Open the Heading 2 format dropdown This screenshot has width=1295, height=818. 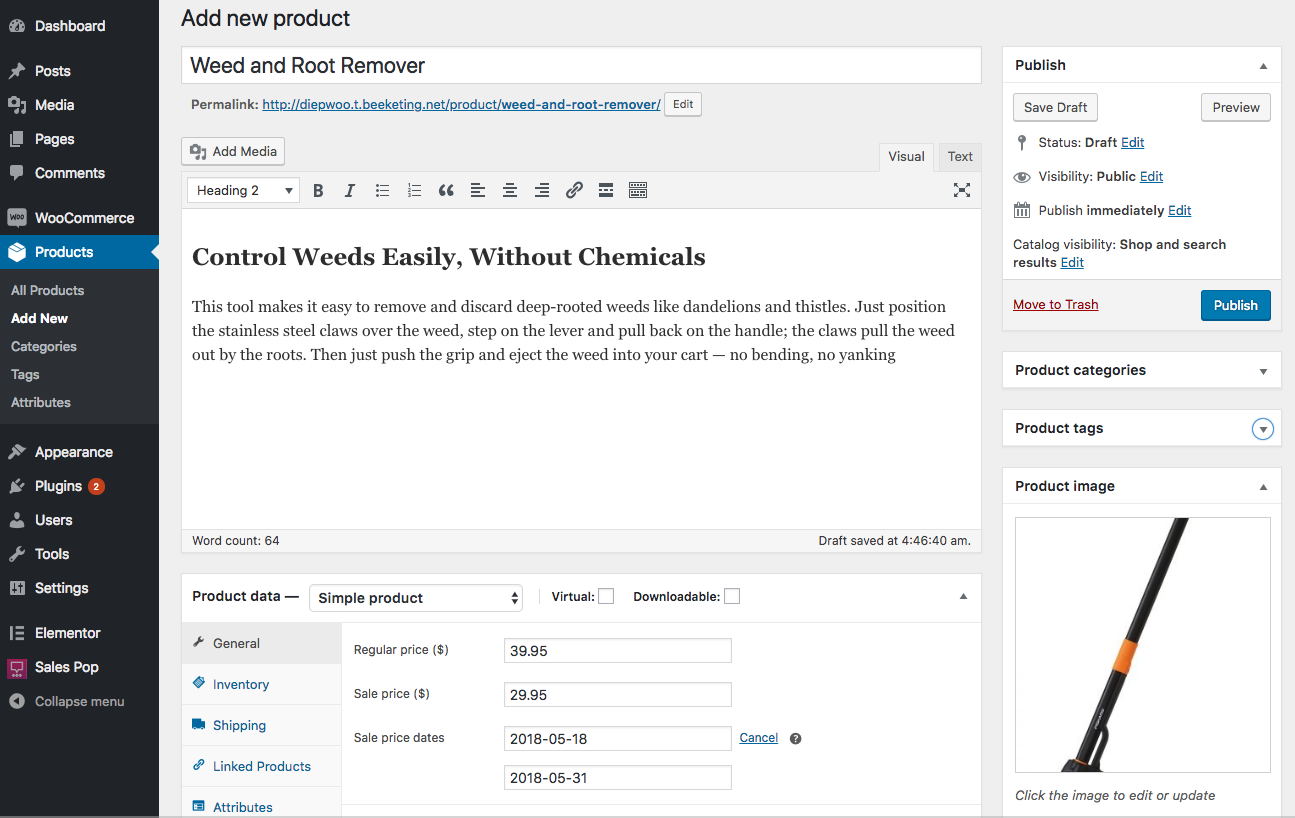coord(244,190)
